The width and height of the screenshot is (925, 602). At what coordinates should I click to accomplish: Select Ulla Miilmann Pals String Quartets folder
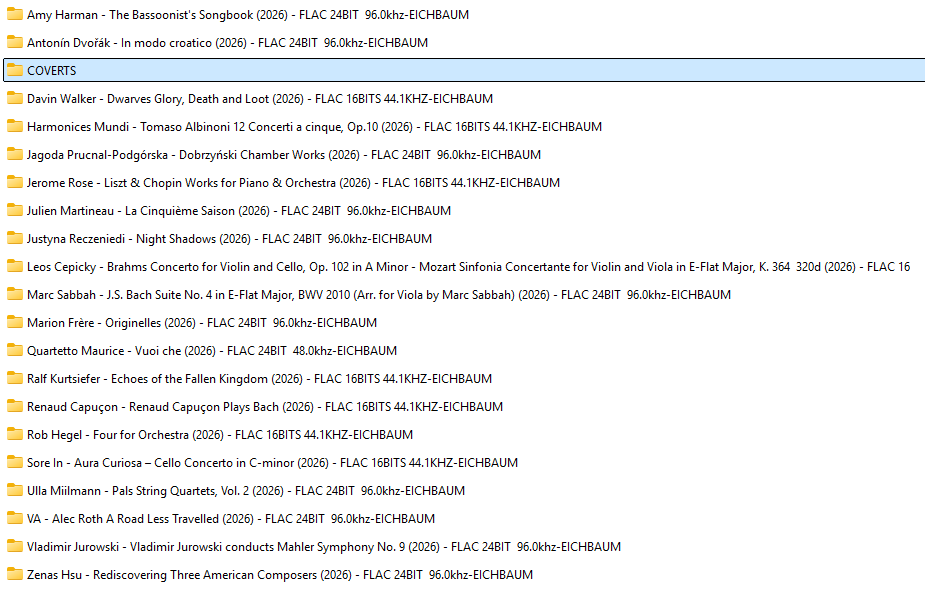point(246,491)
